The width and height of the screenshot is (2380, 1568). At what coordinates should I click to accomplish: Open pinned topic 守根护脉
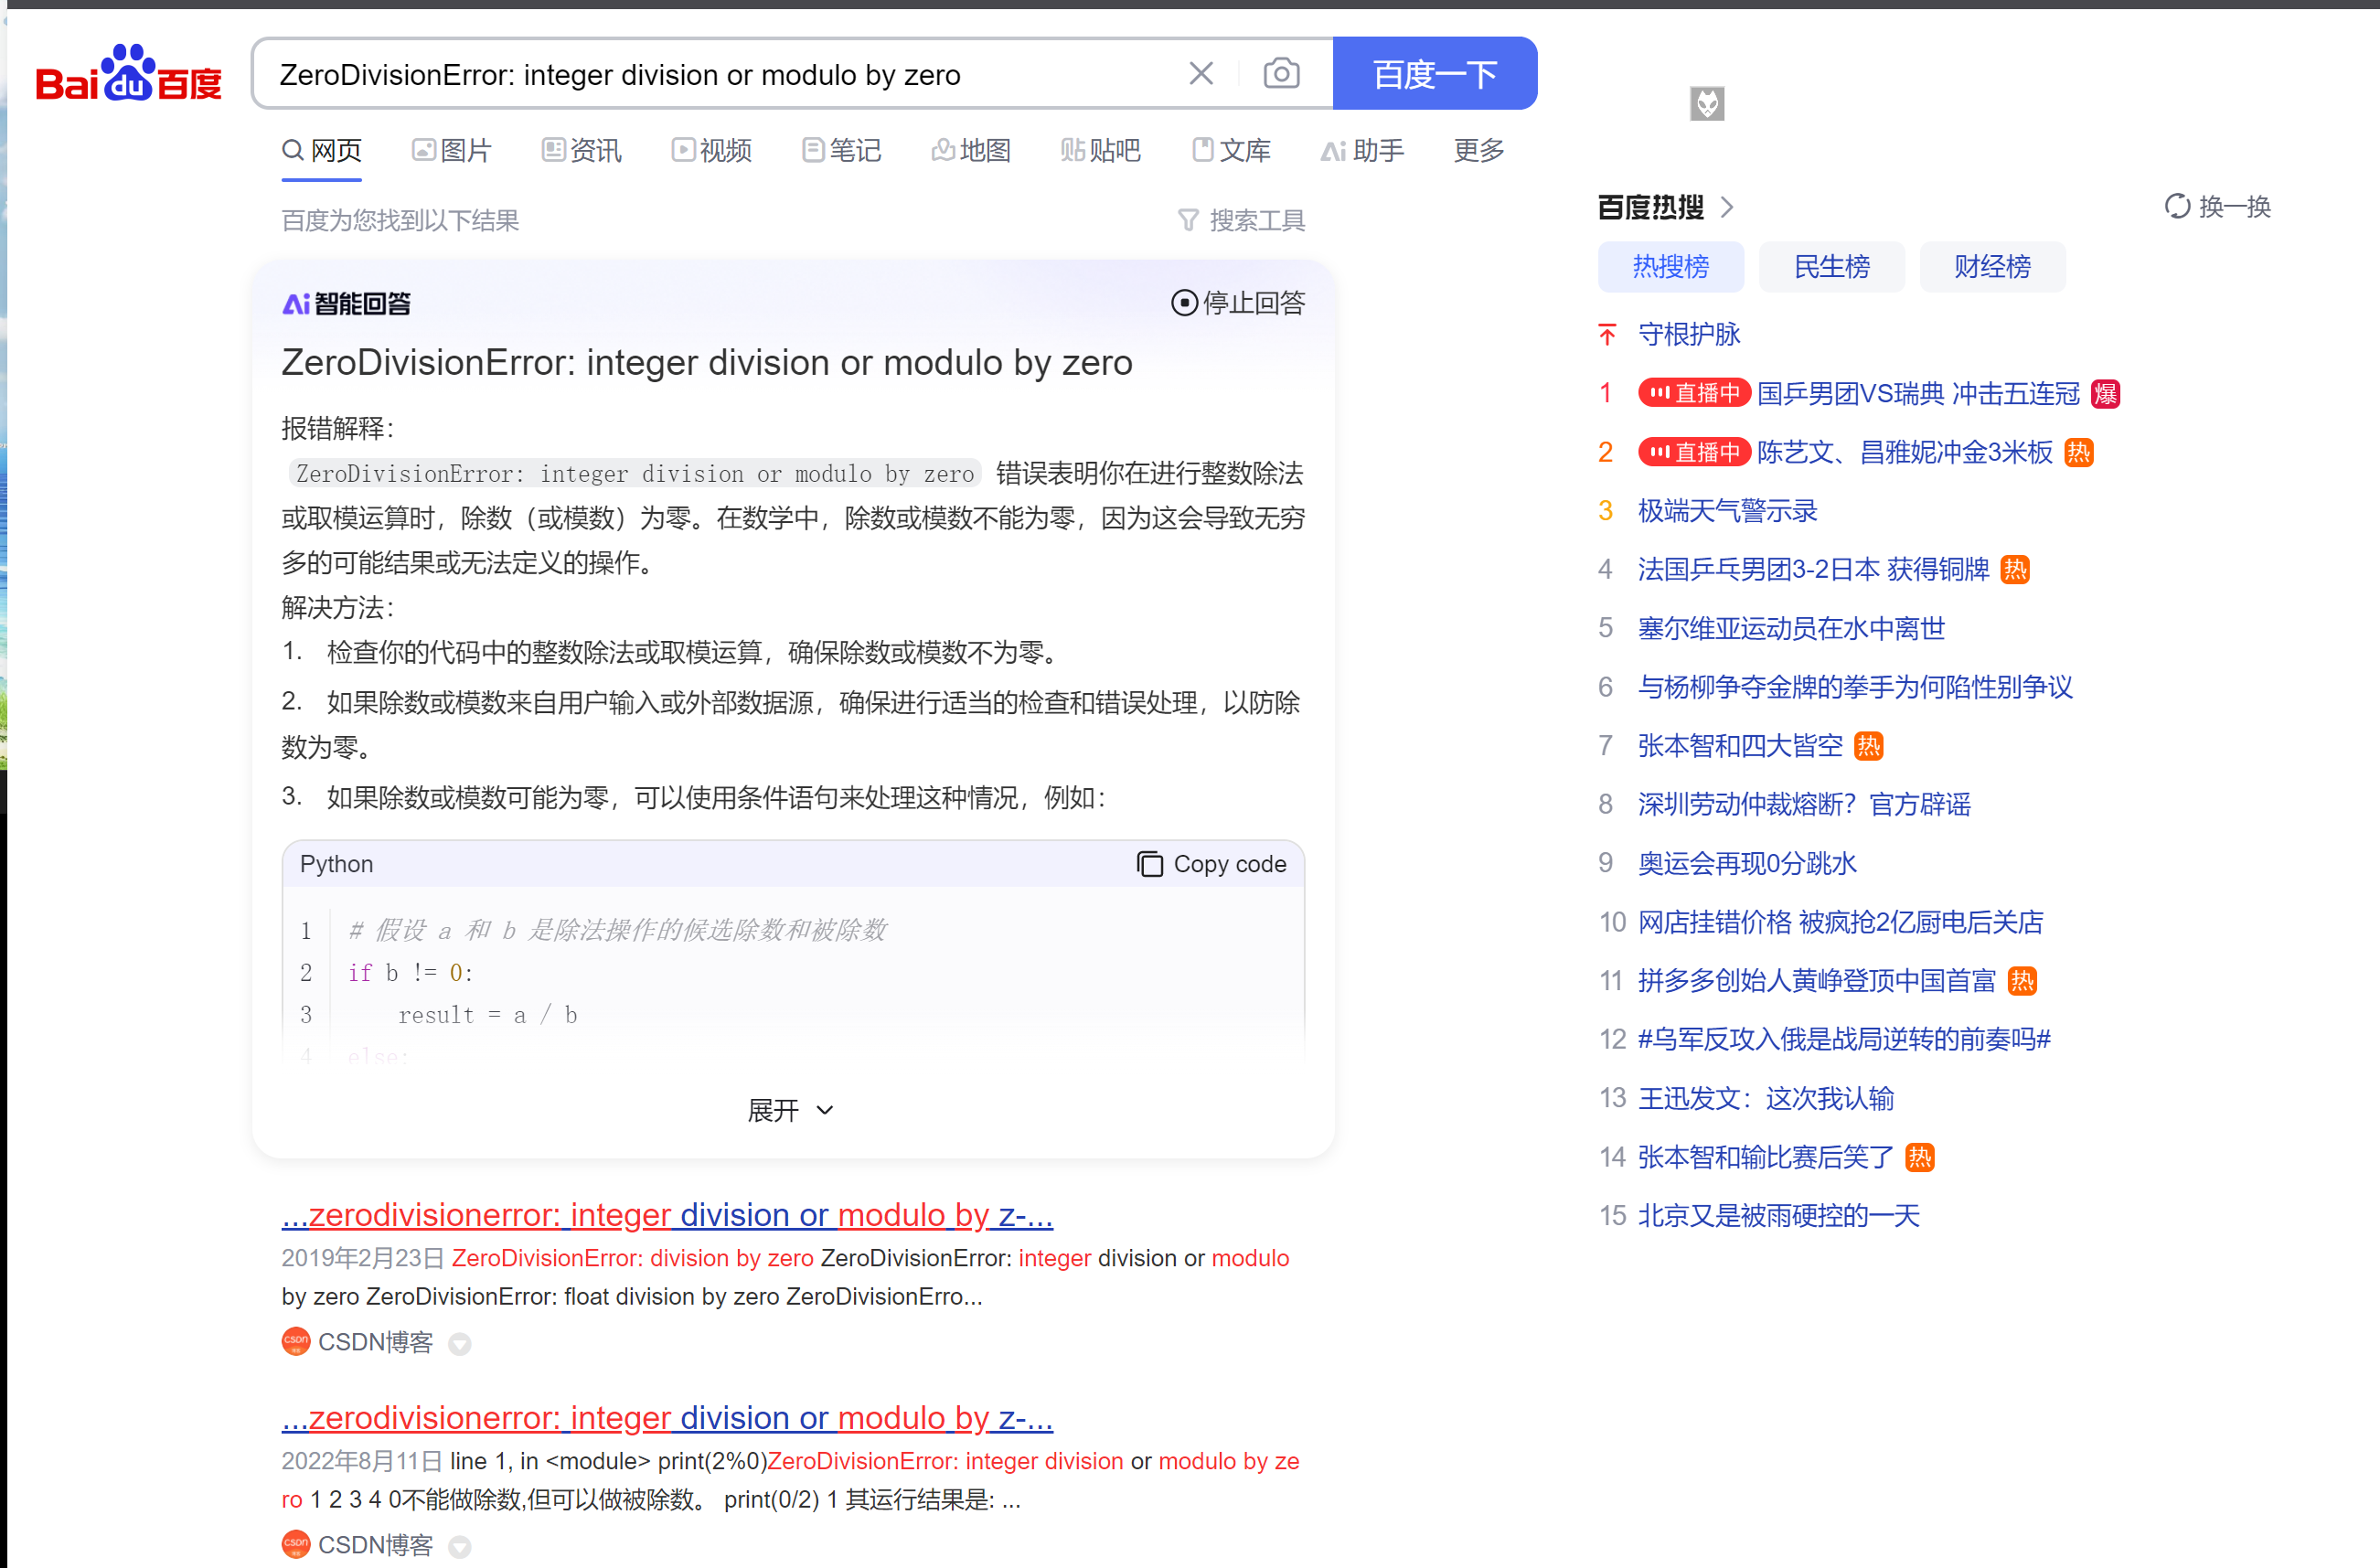(x=1689, y=334)
